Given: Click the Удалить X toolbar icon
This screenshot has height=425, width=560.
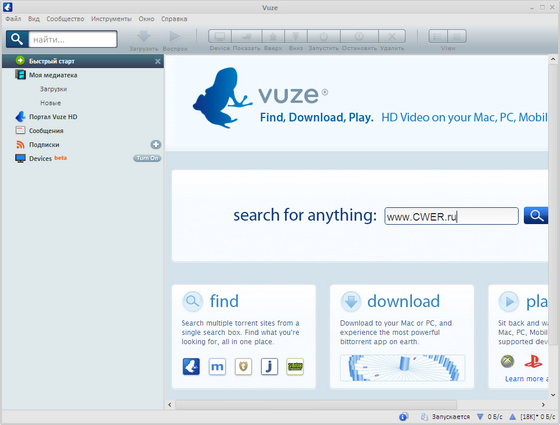Looking at the screenshot, I should 392,36.
